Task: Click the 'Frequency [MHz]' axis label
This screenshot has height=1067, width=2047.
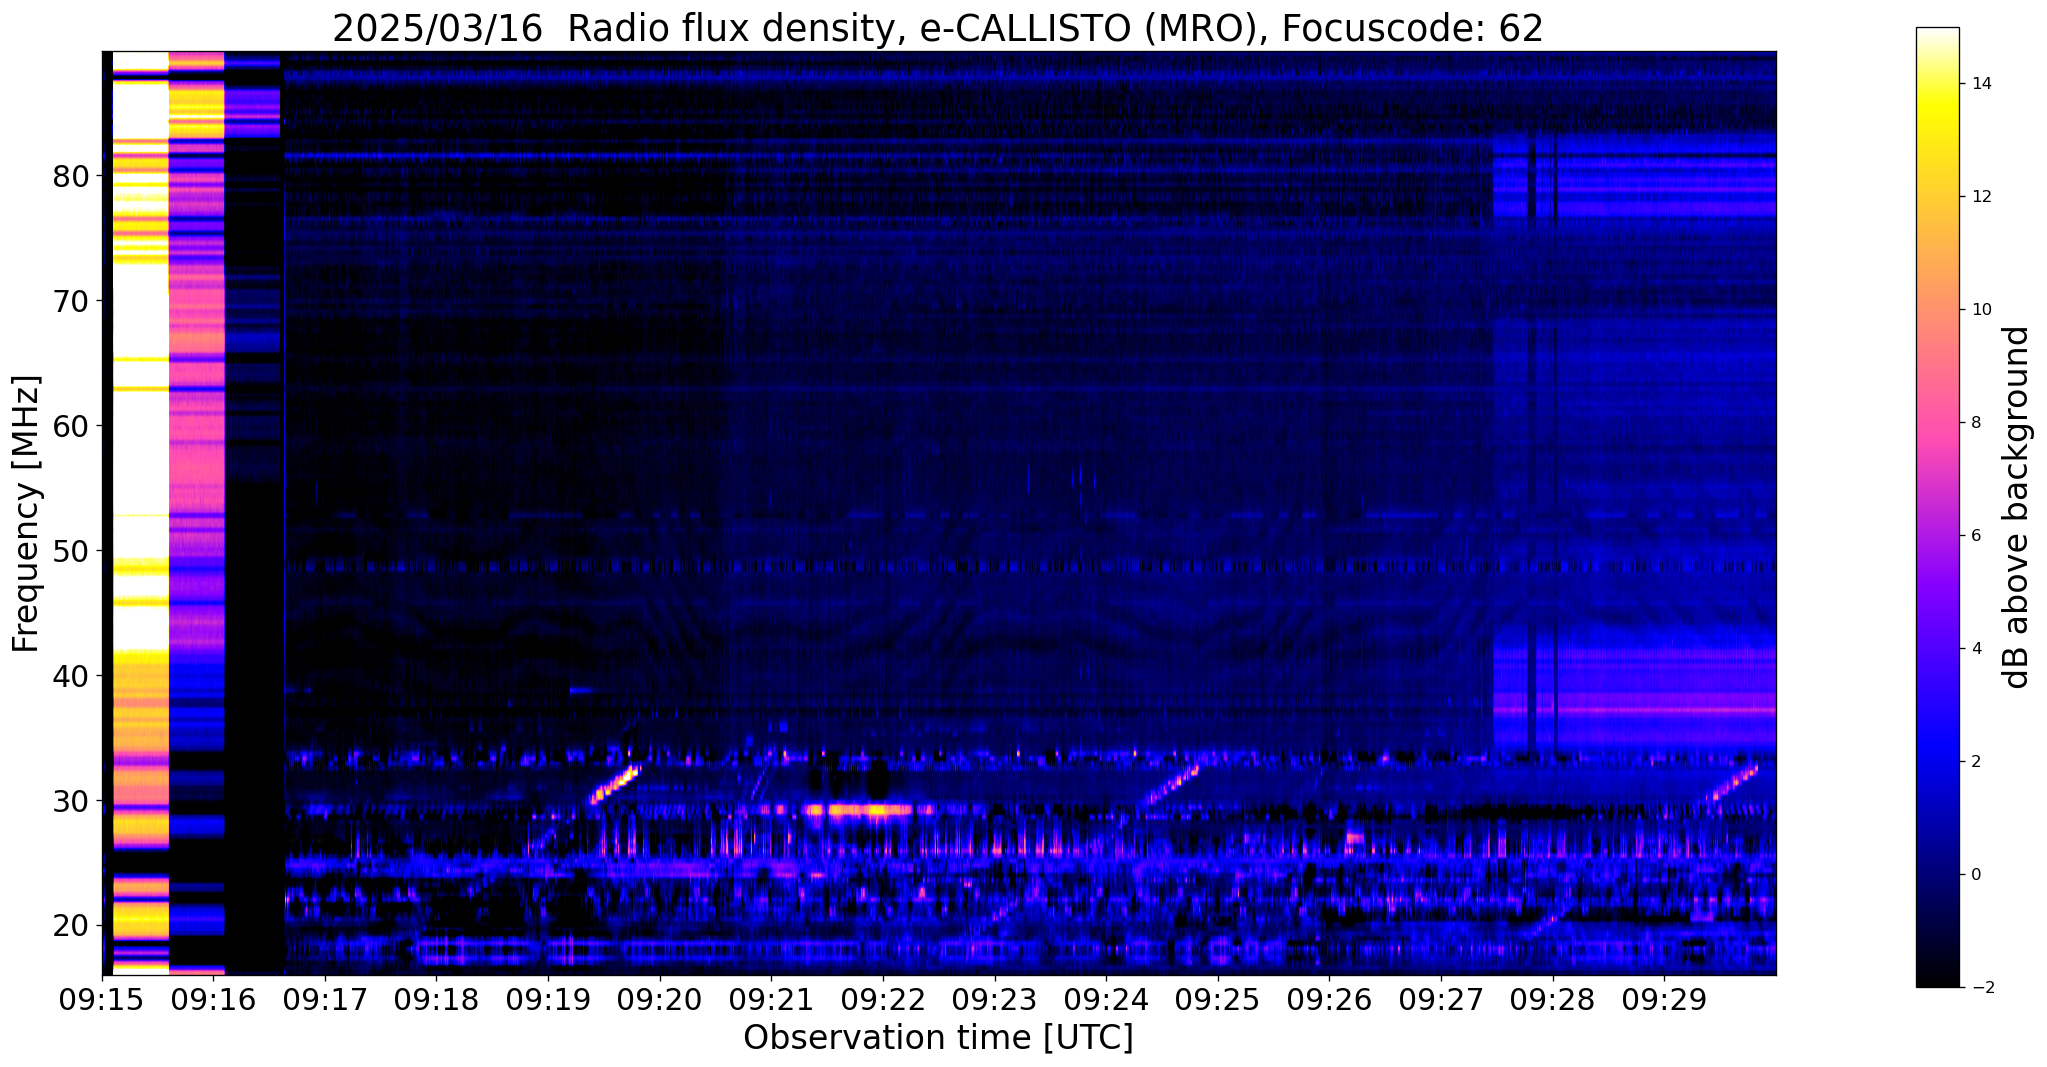Action: coord(26,514)
